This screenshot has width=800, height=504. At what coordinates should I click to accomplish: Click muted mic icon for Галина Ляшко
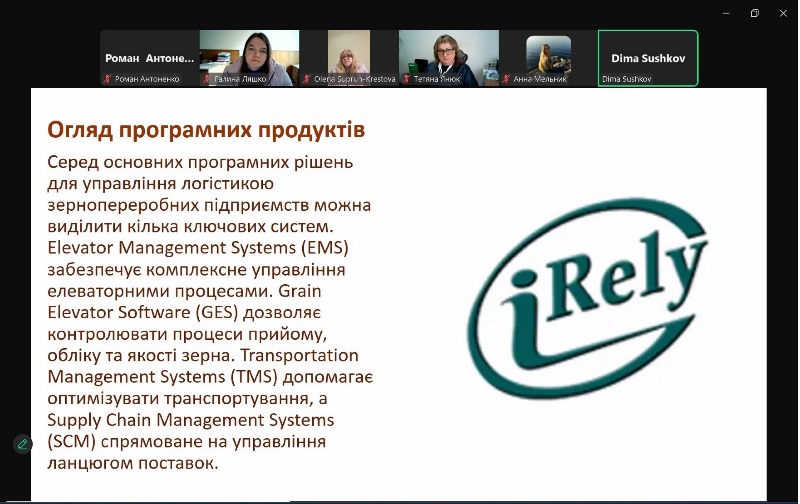[x=207, y=79]
